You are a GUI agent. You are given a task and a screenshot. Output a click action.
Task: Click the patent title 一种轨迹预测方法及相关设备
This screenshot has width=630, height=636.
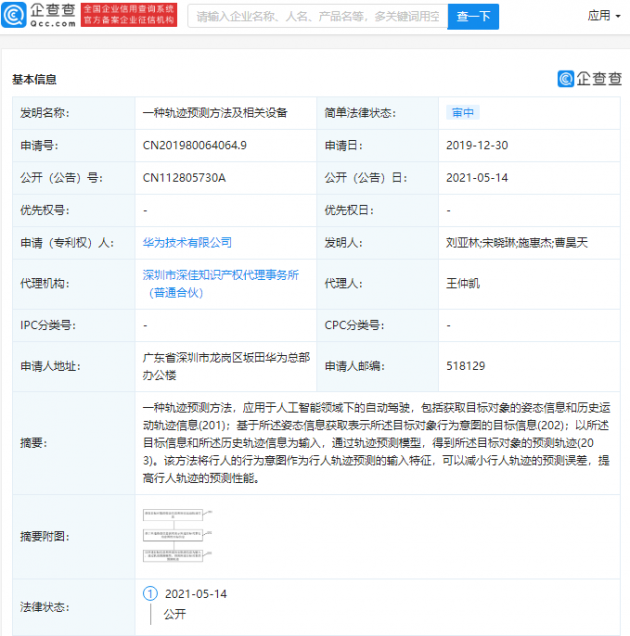(215, 113)
